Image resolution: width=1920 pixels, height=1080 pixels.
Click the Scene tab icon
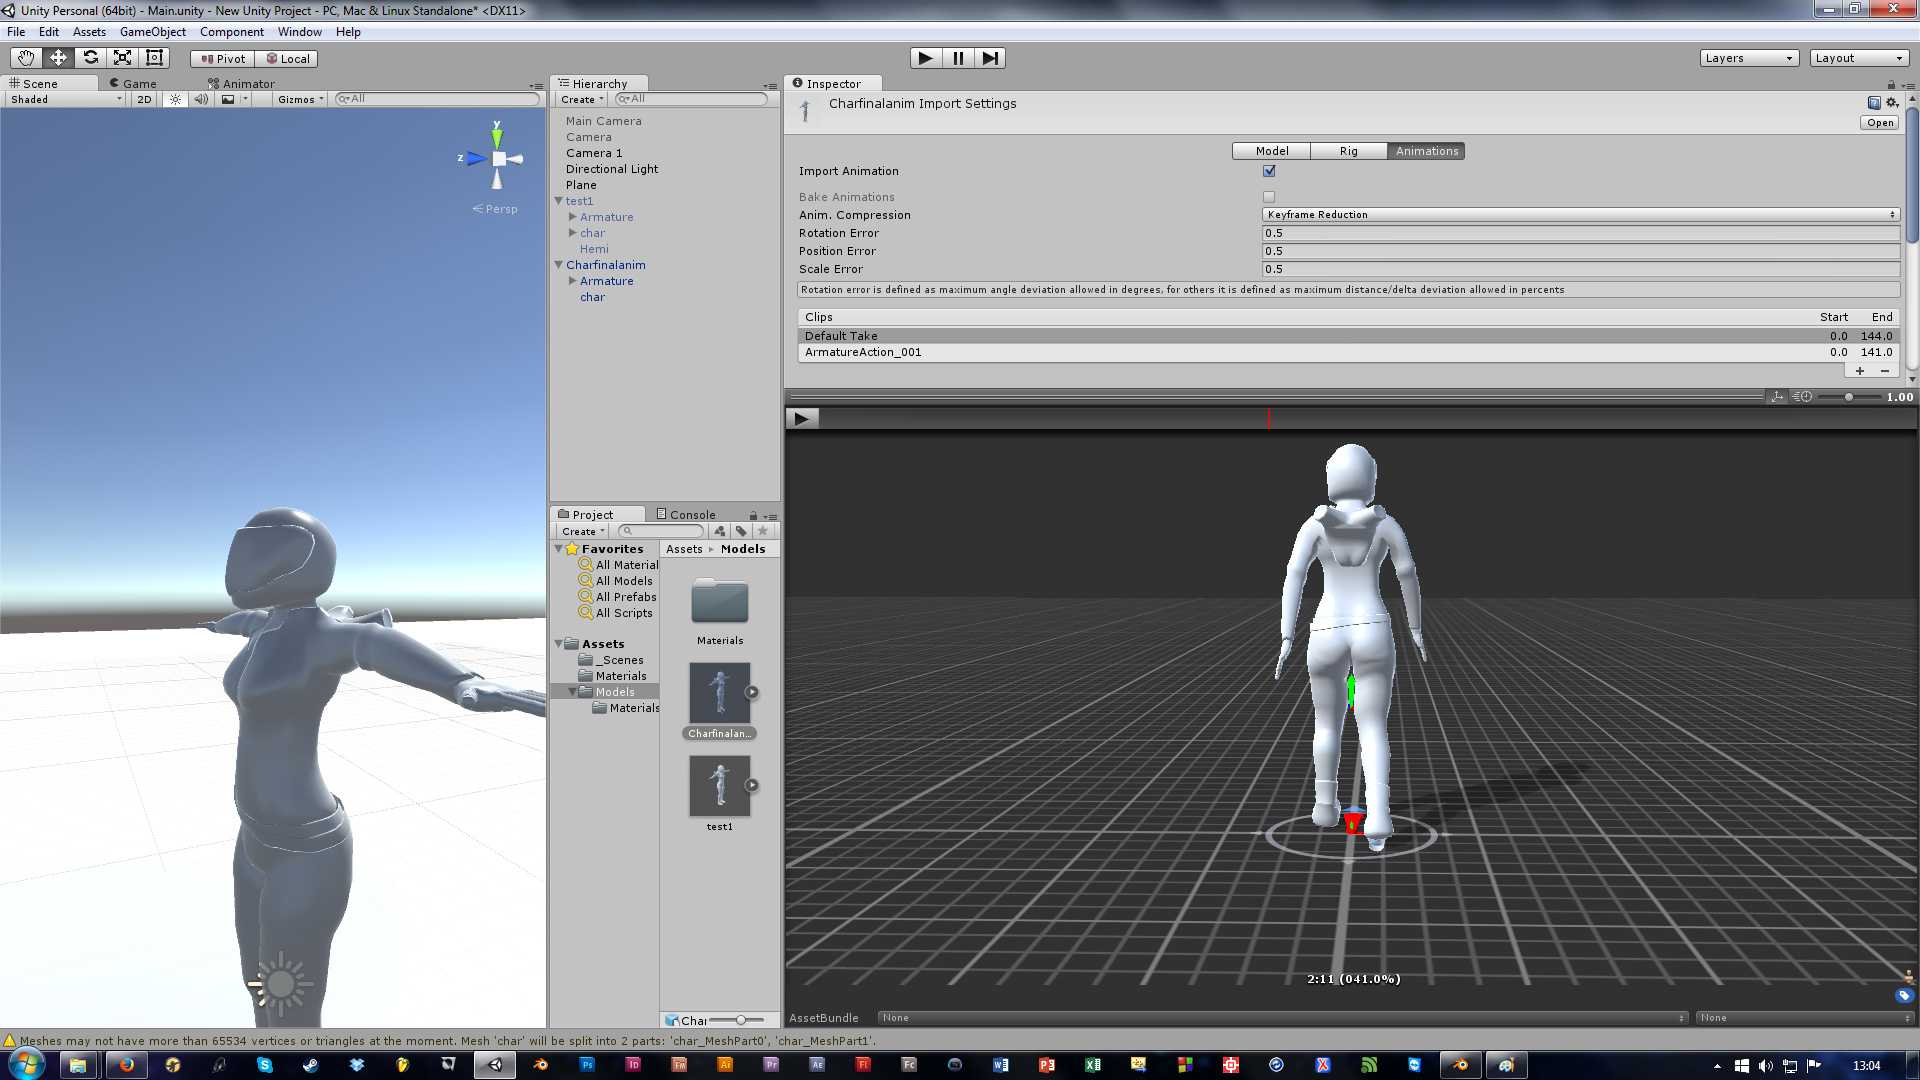point(12,82)
